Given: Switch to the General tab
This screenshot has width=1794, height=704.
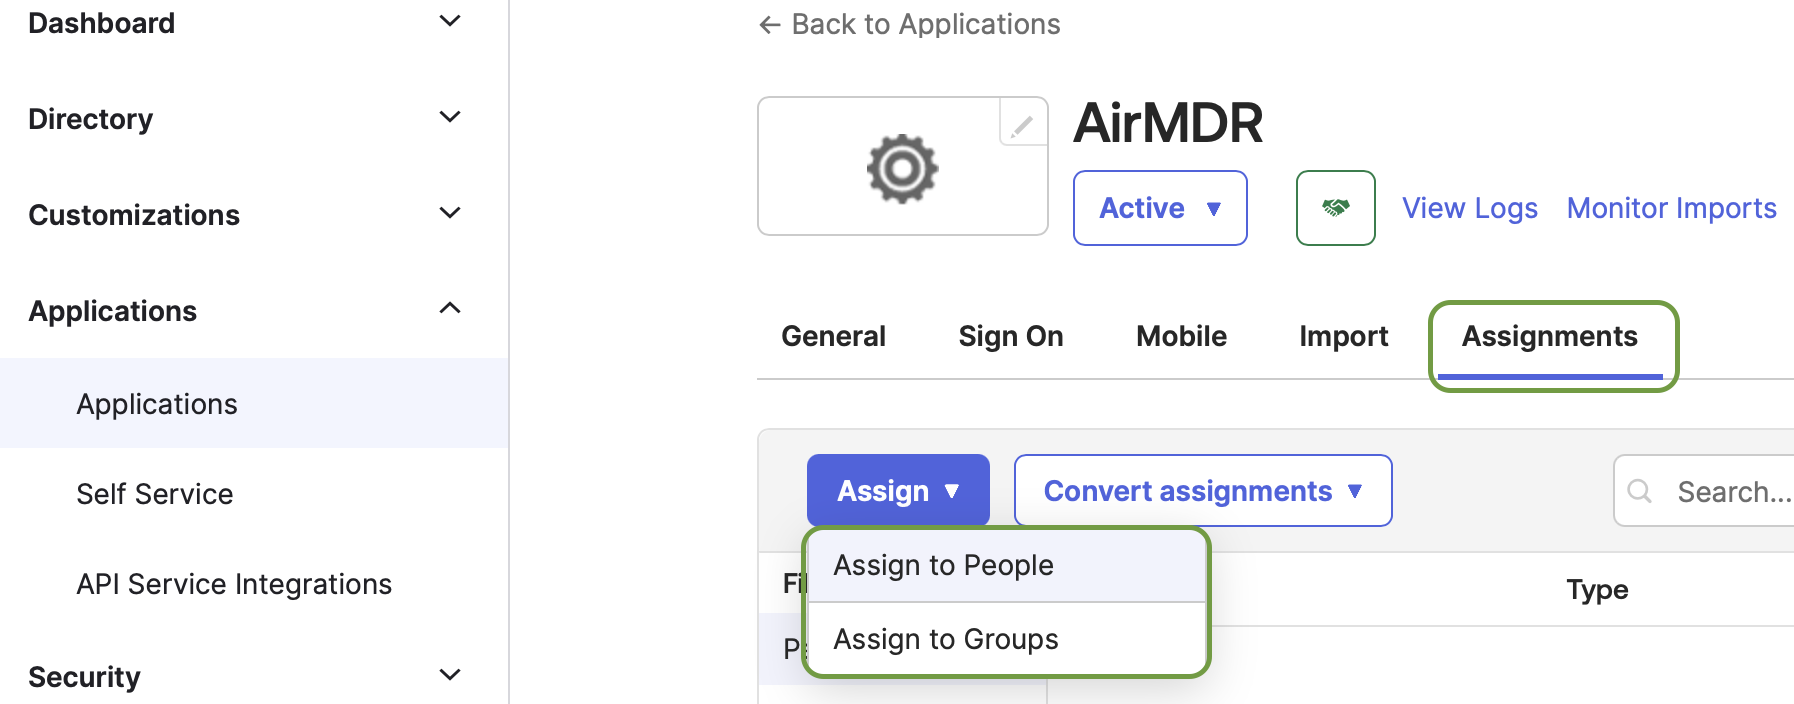Looking at the screenshot, I should (833, 337).
